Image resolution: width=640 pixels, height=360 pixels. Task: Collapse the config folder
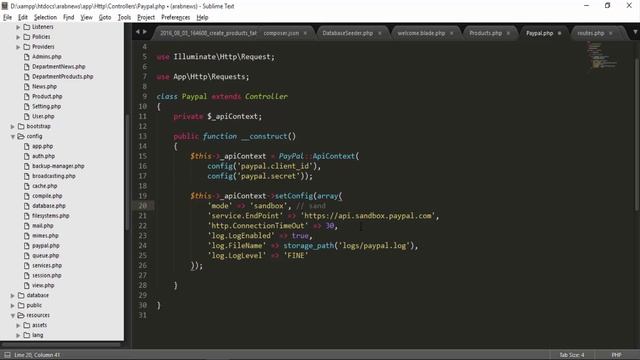point(13,136)
